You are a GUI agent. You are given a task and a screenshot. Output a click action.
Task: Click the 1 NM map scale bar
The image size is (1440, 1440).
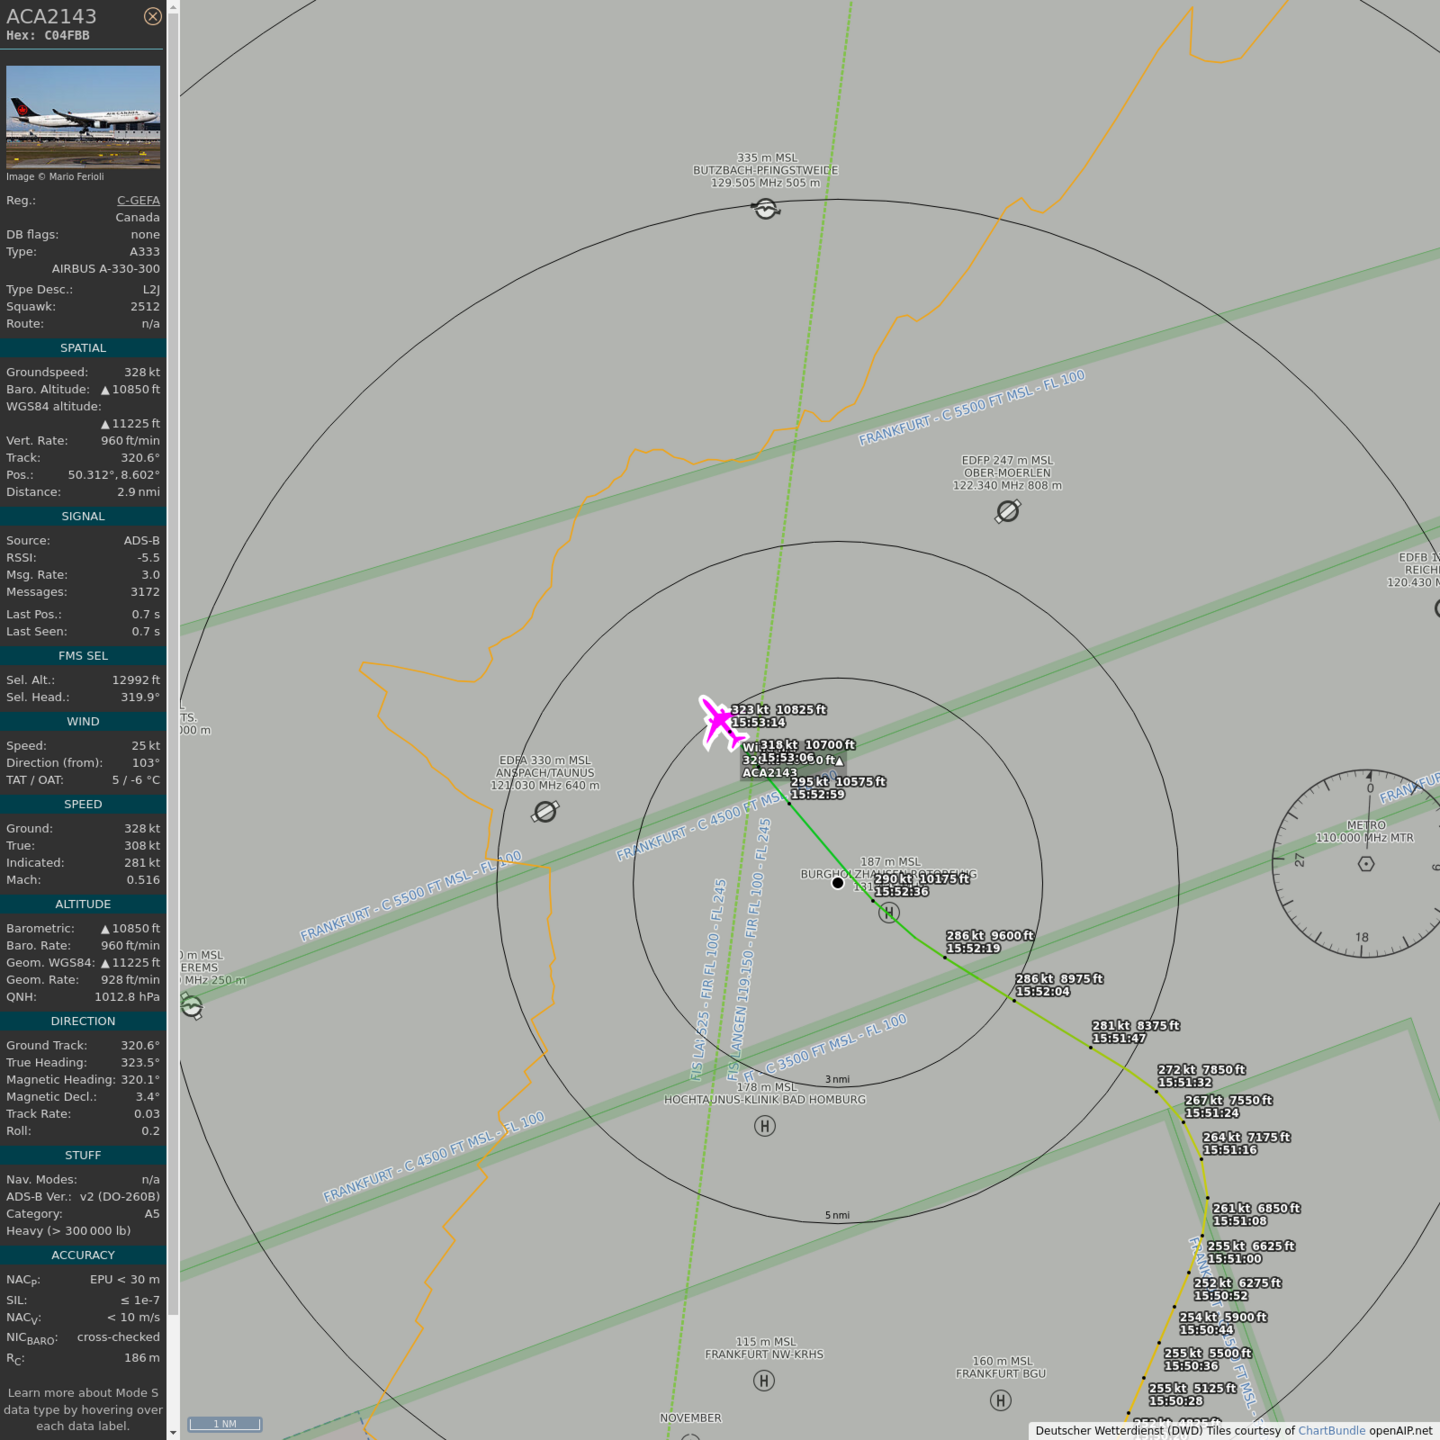pos(225,1424)
